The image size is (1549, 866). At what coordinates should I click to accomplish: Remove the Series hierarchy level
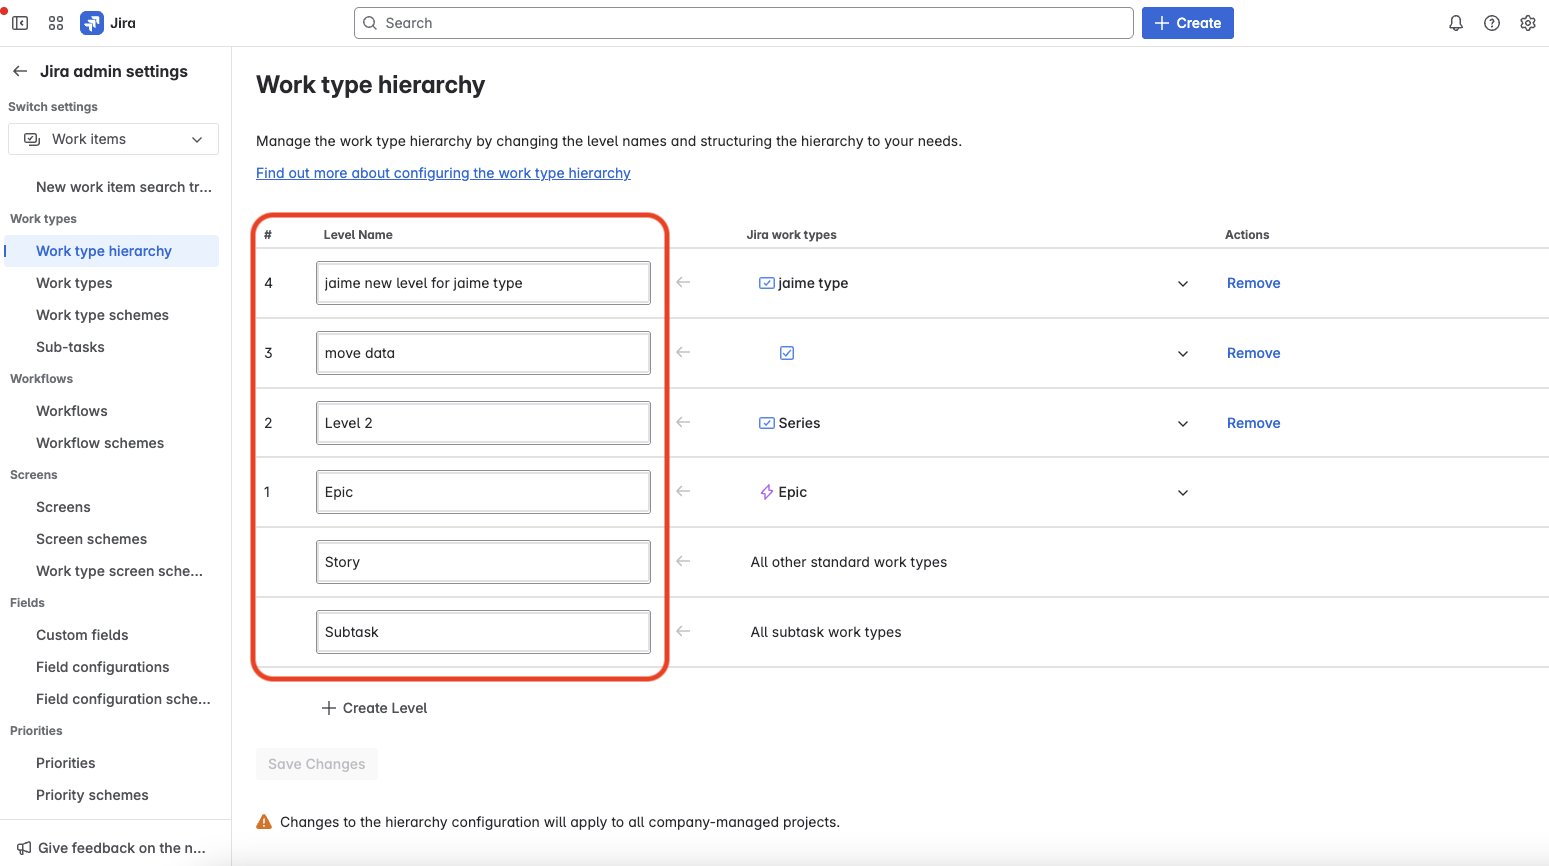tap(1253, 422)
